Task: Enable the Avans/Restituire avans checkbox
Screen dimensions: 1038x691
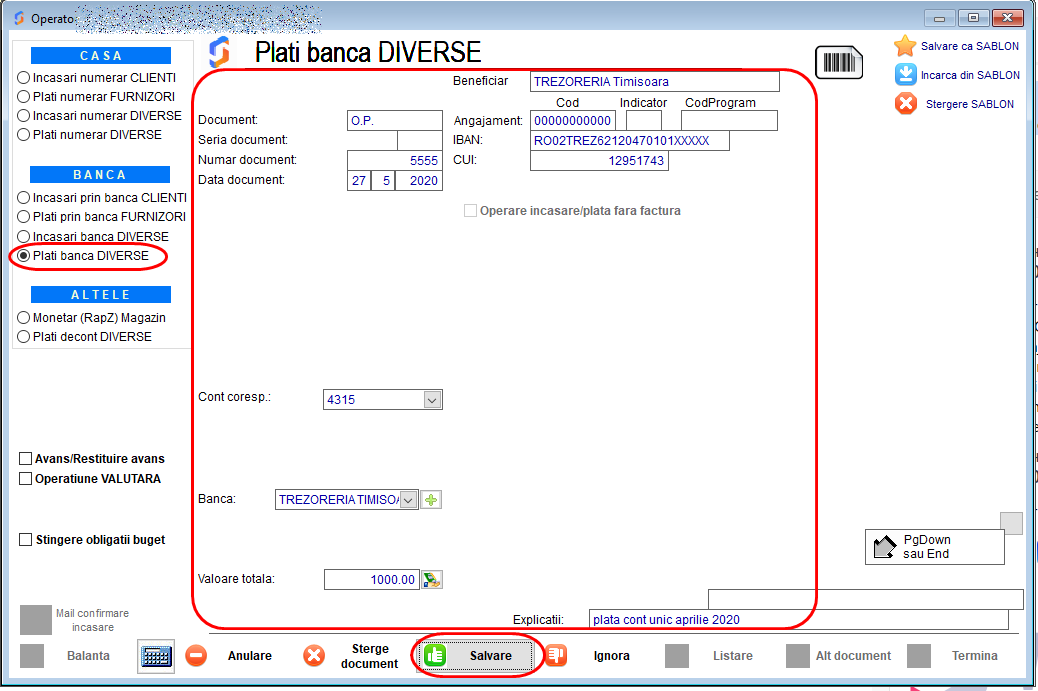Action: coord(26,458)
